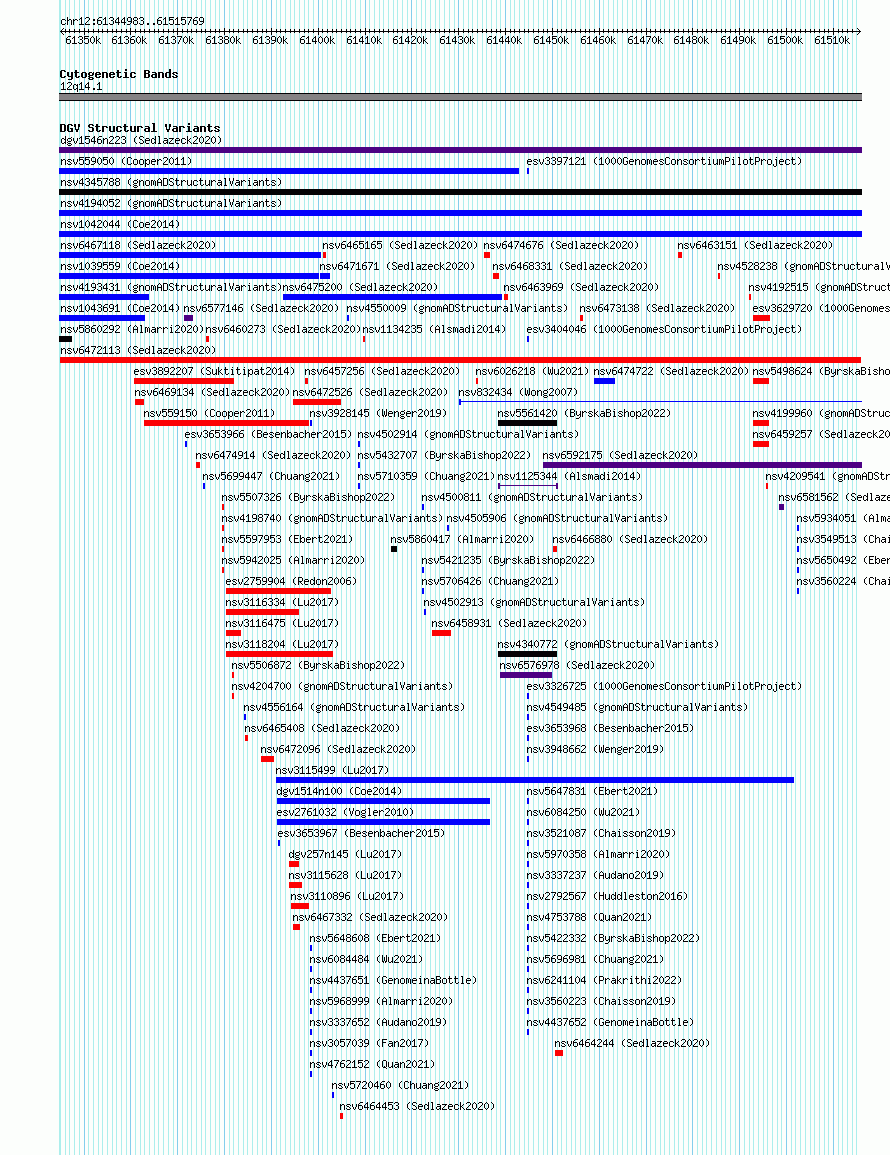The height and width of the screenshot is (1155, 890).
Task: Click nsv6465165 (Sedlazeck2020) label
Action: pyautogui.click(x=400, y=245)
